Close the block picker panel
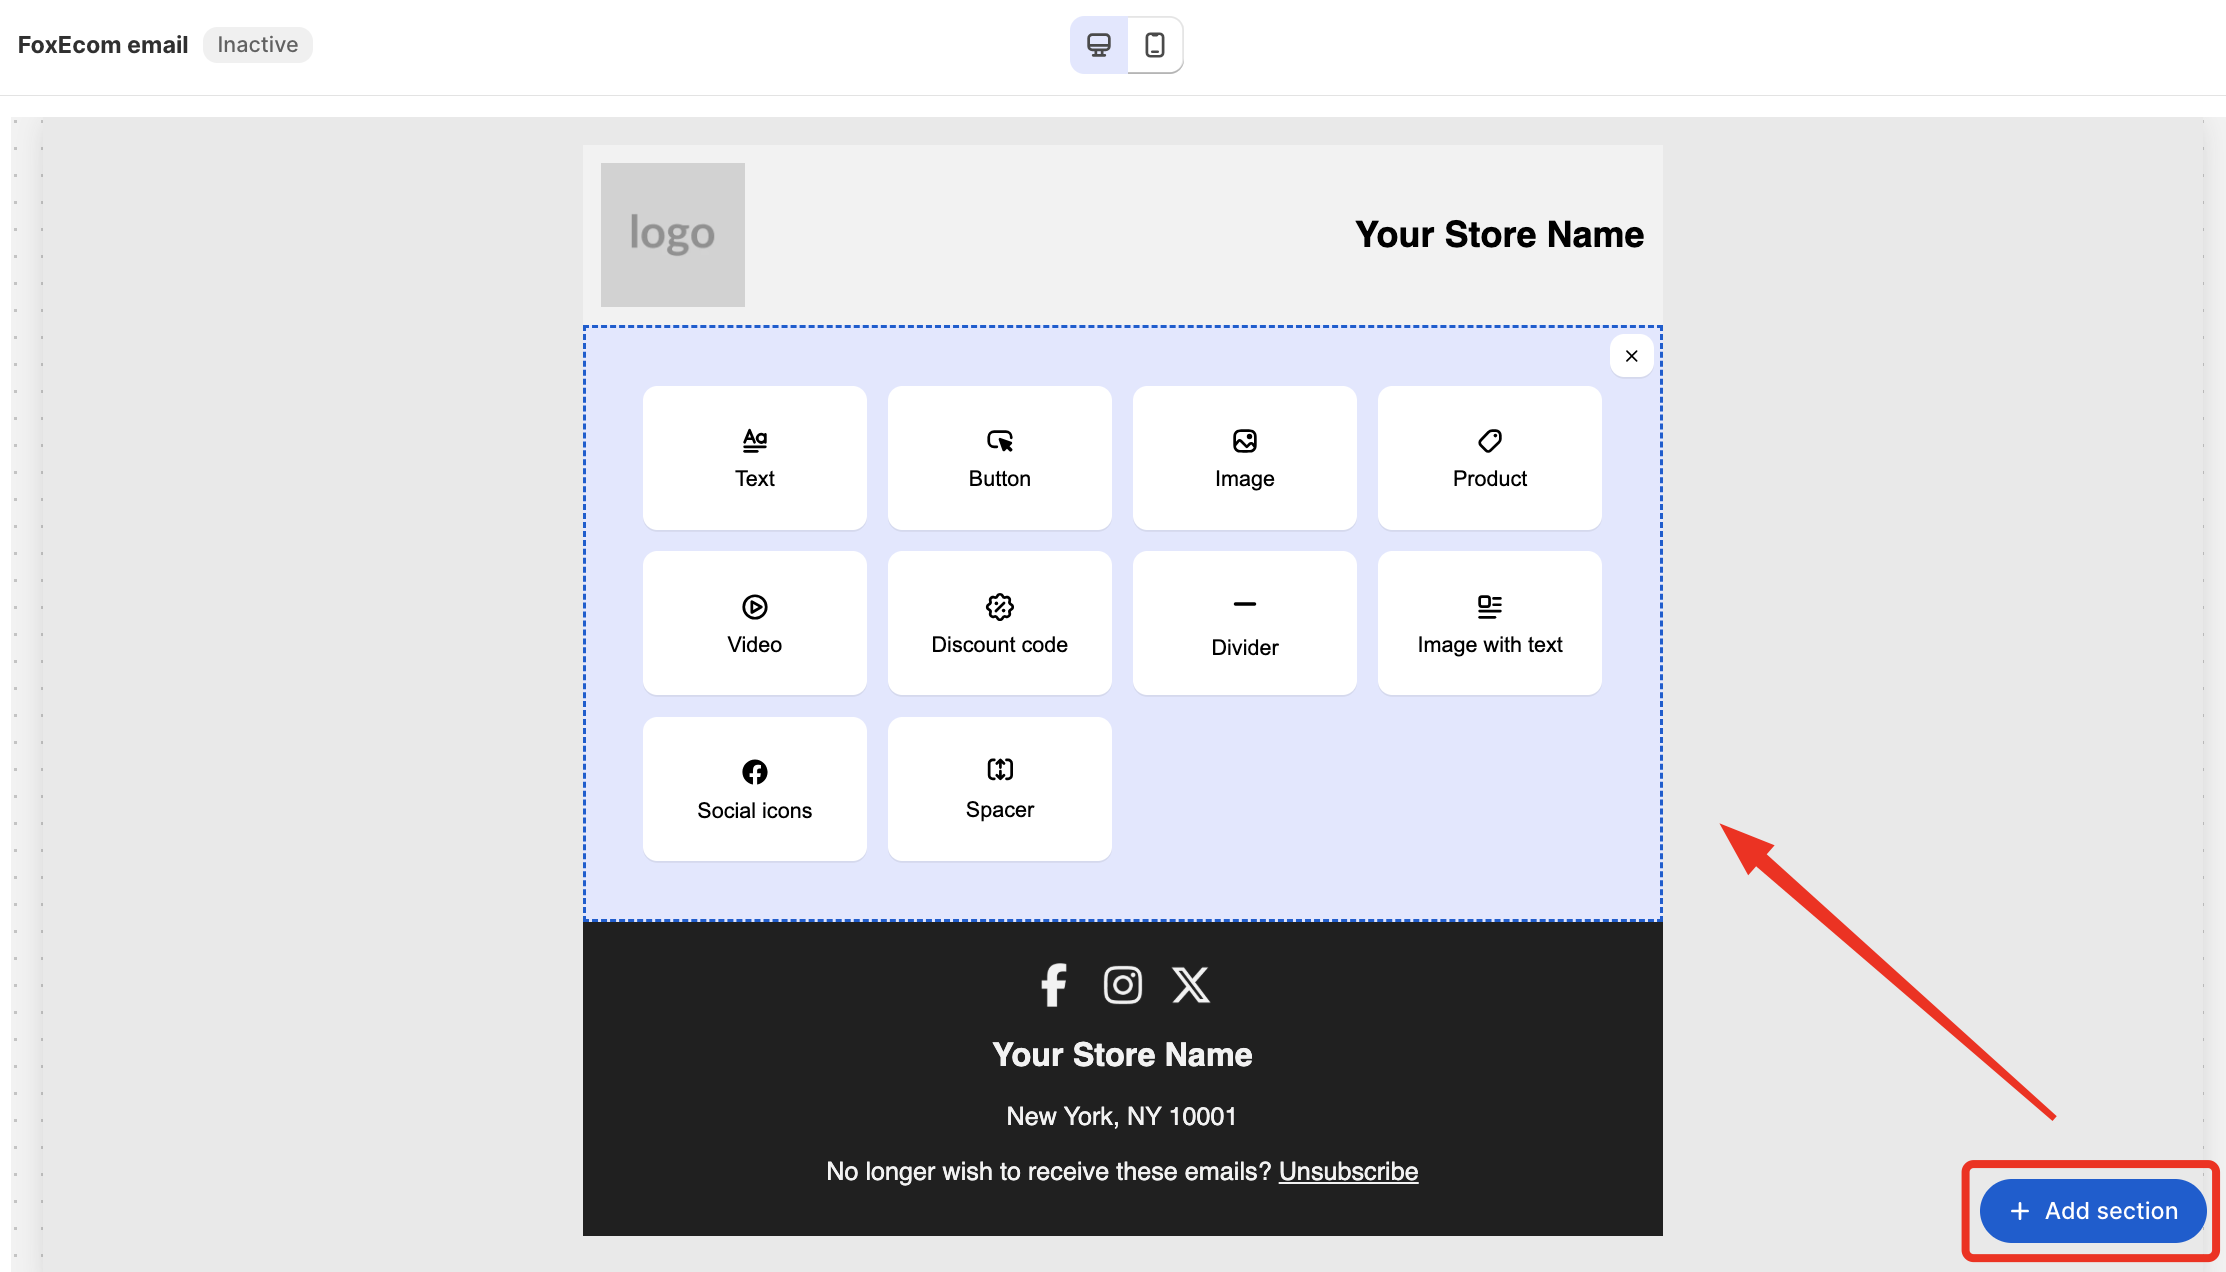 pyautogui.click(x=1631, y=356)
